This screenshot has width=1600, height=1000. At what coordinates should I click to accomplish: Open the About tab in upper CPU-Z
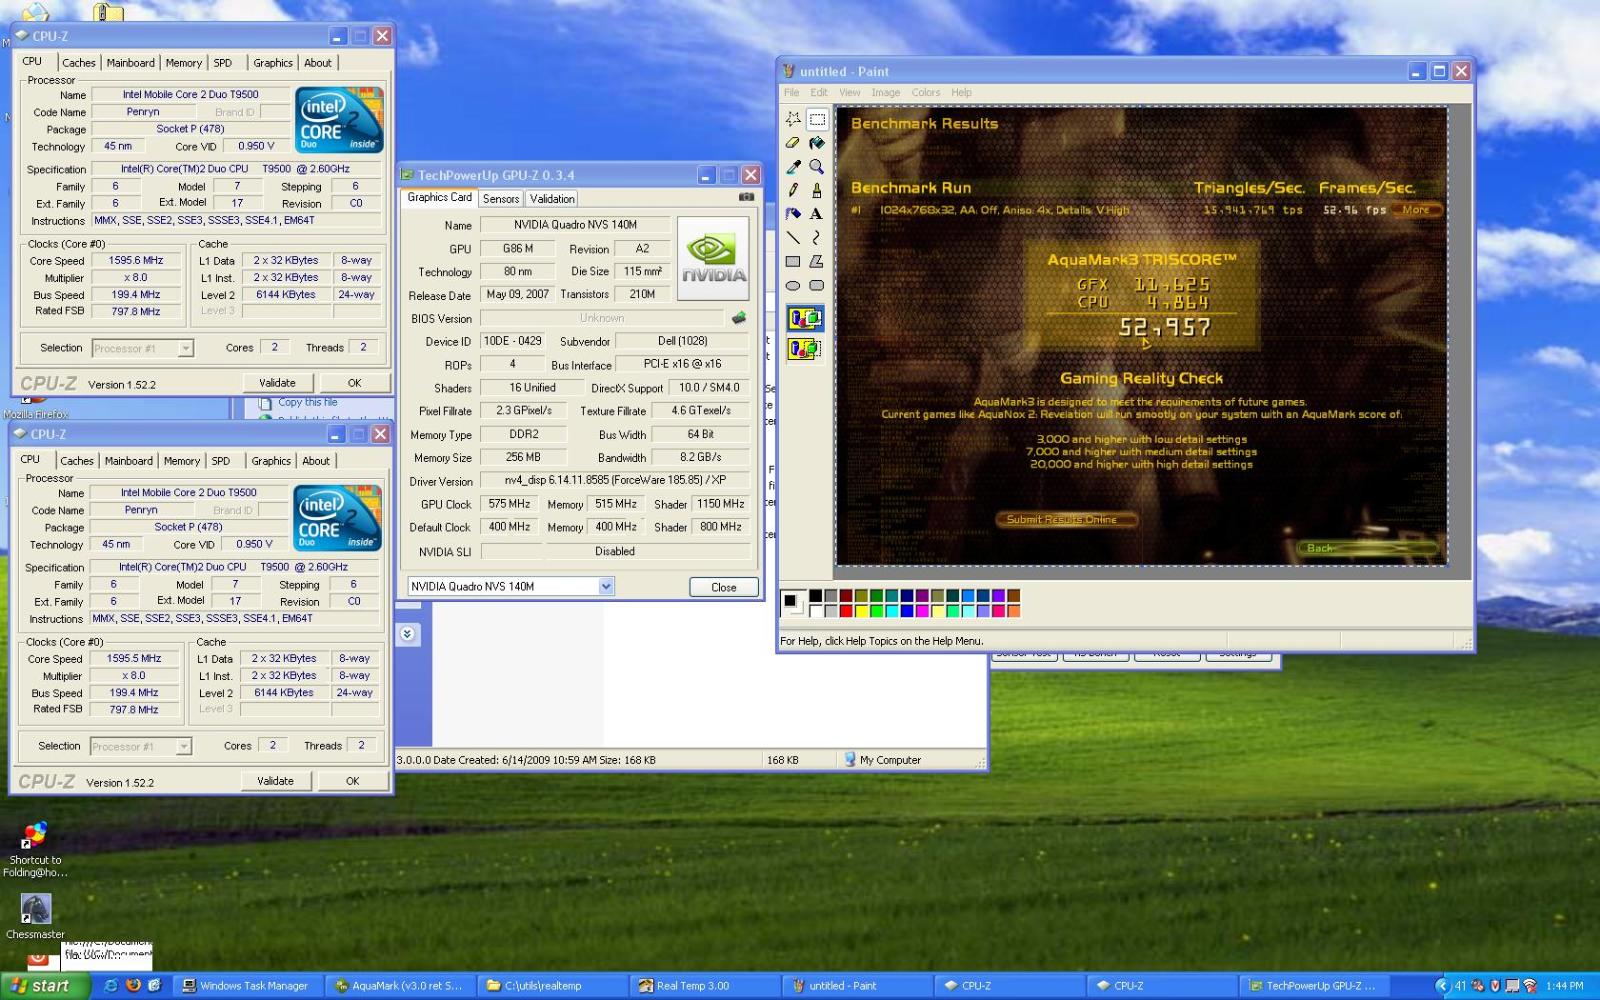point(318,63)
